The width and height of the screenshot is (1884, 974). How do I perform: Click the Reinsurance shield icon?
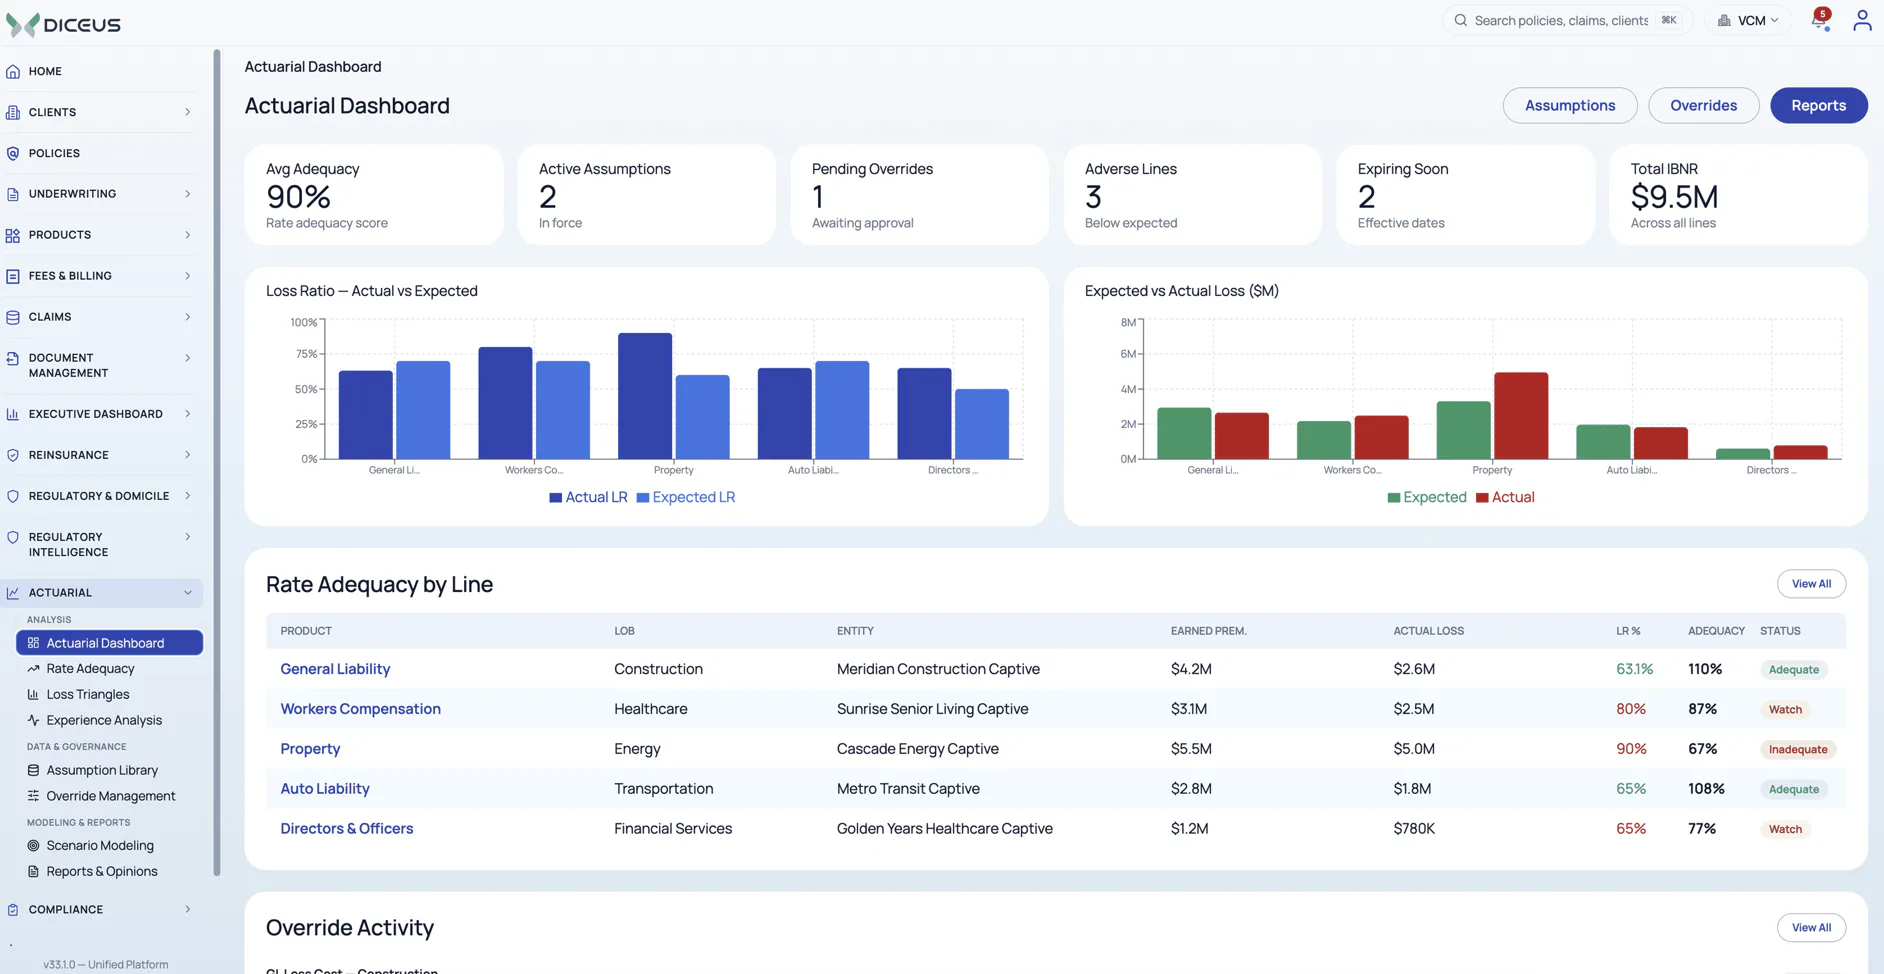tap(13, 455)
